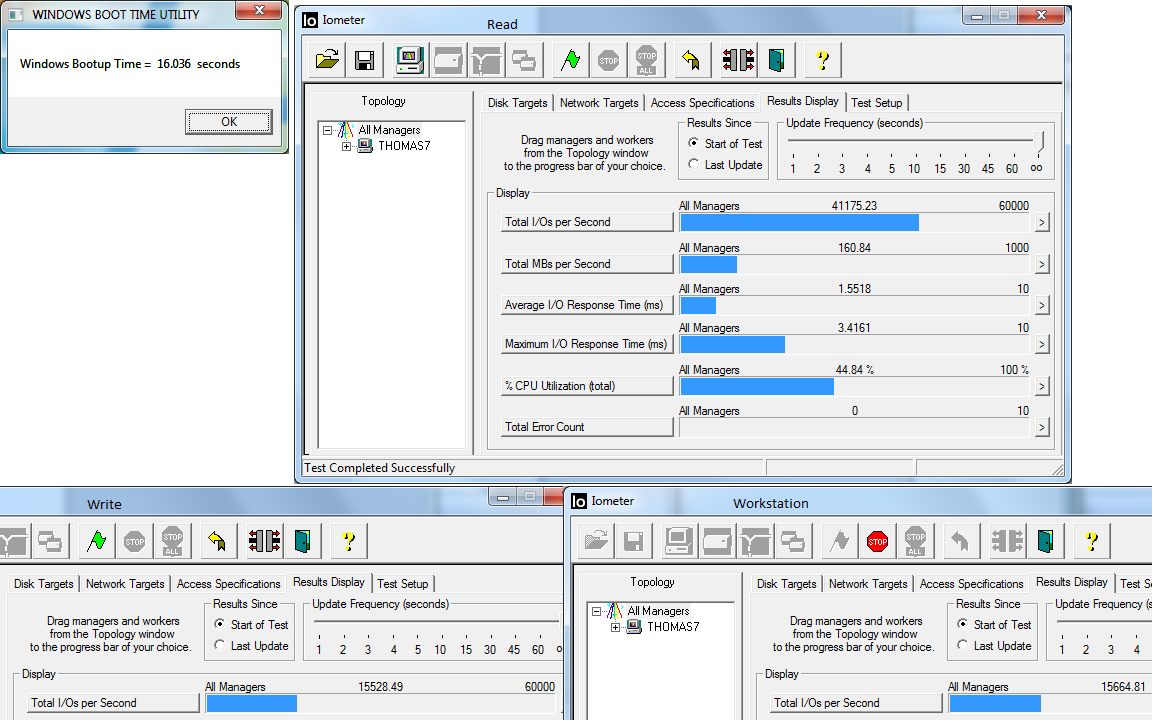Click the grey Stop icon in Read window
1152x720 pixels.
(x=608, y=60)
